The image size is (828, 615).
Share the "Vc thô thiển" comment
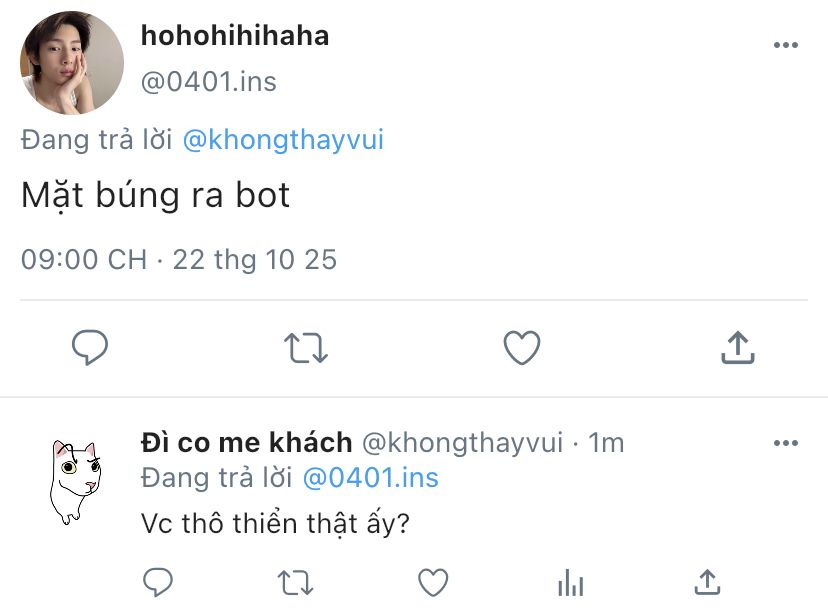[707, 581]
